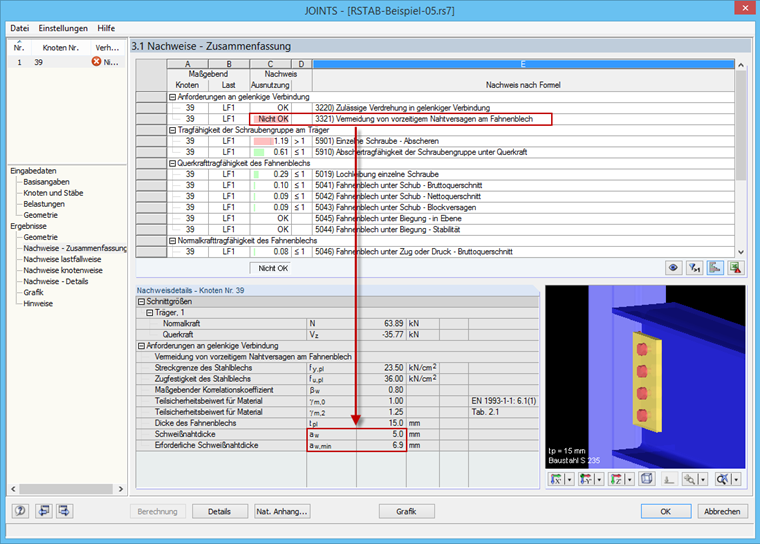Collapse Tragfähigkeit der Schraubengruppe am Träger group

tap(172, 130)
